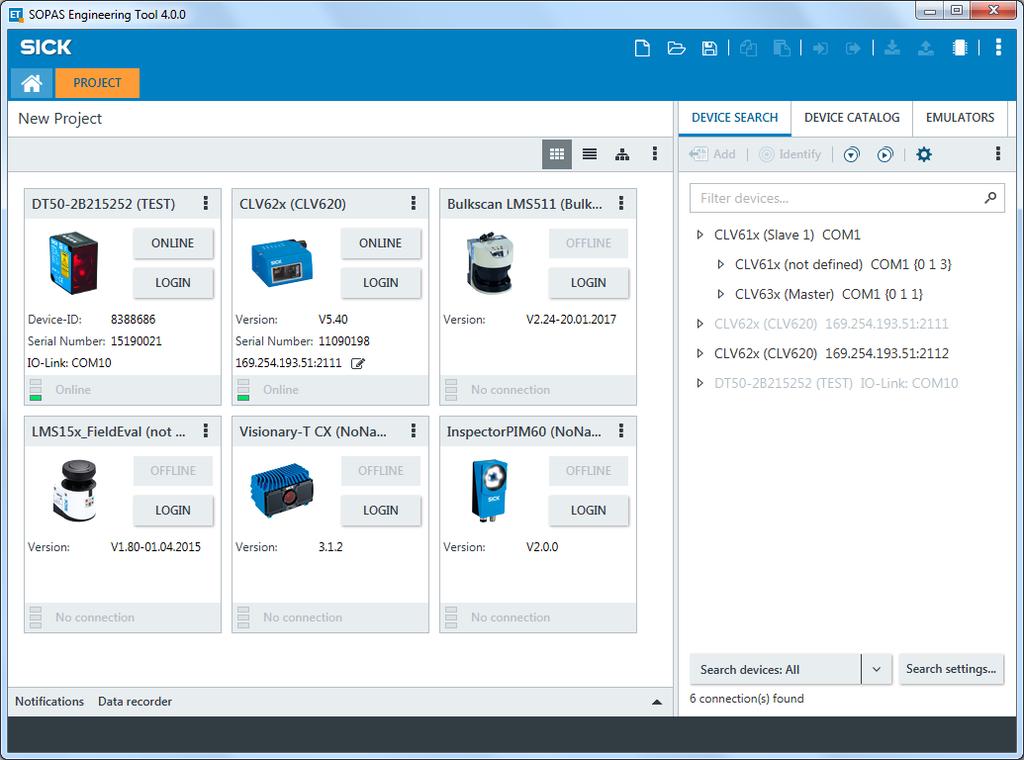
Task: Toggle Visionary-T CX OFFLINE button
Action: pos(381,471)
